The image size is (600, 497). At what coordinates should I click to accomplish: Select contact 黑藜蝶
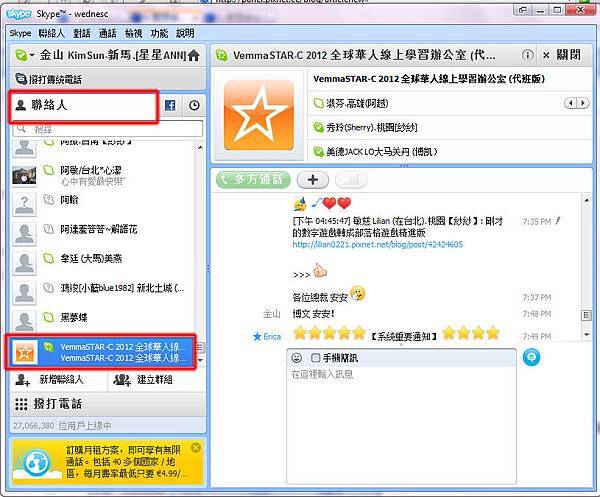pos(103,321)
